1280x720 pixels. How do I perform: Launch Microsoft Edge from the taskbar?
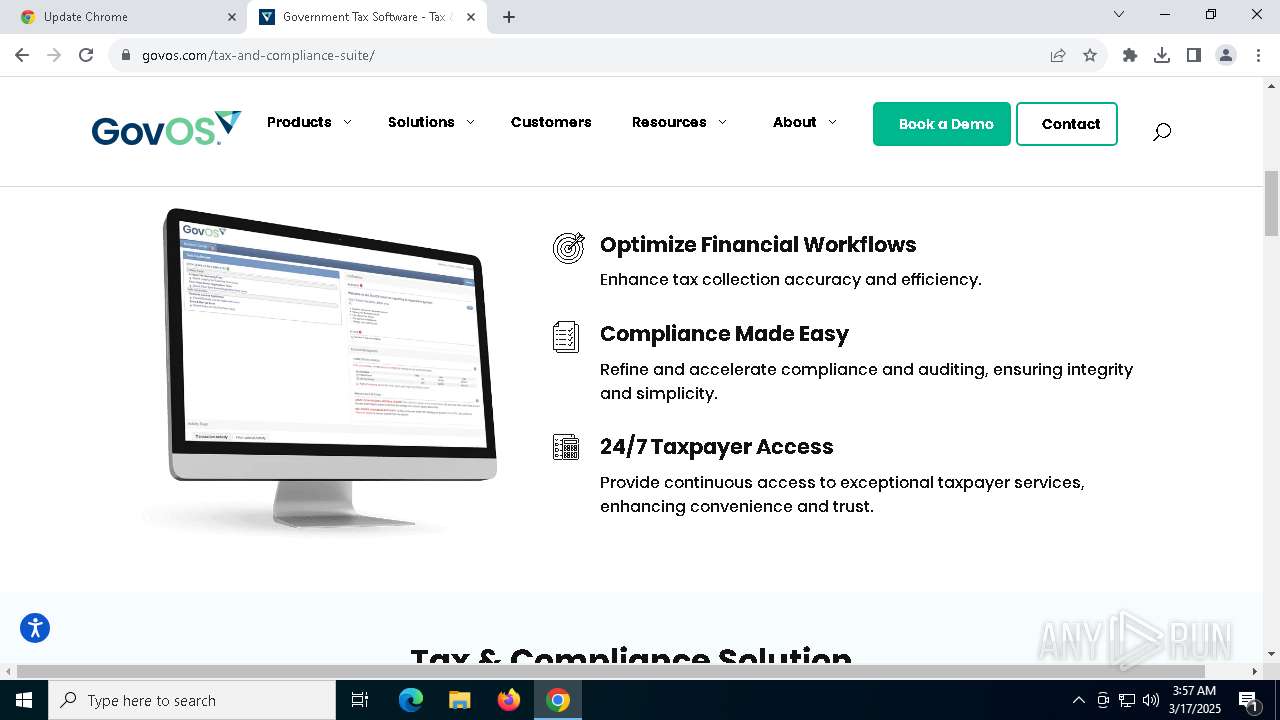tap(411, 700)
